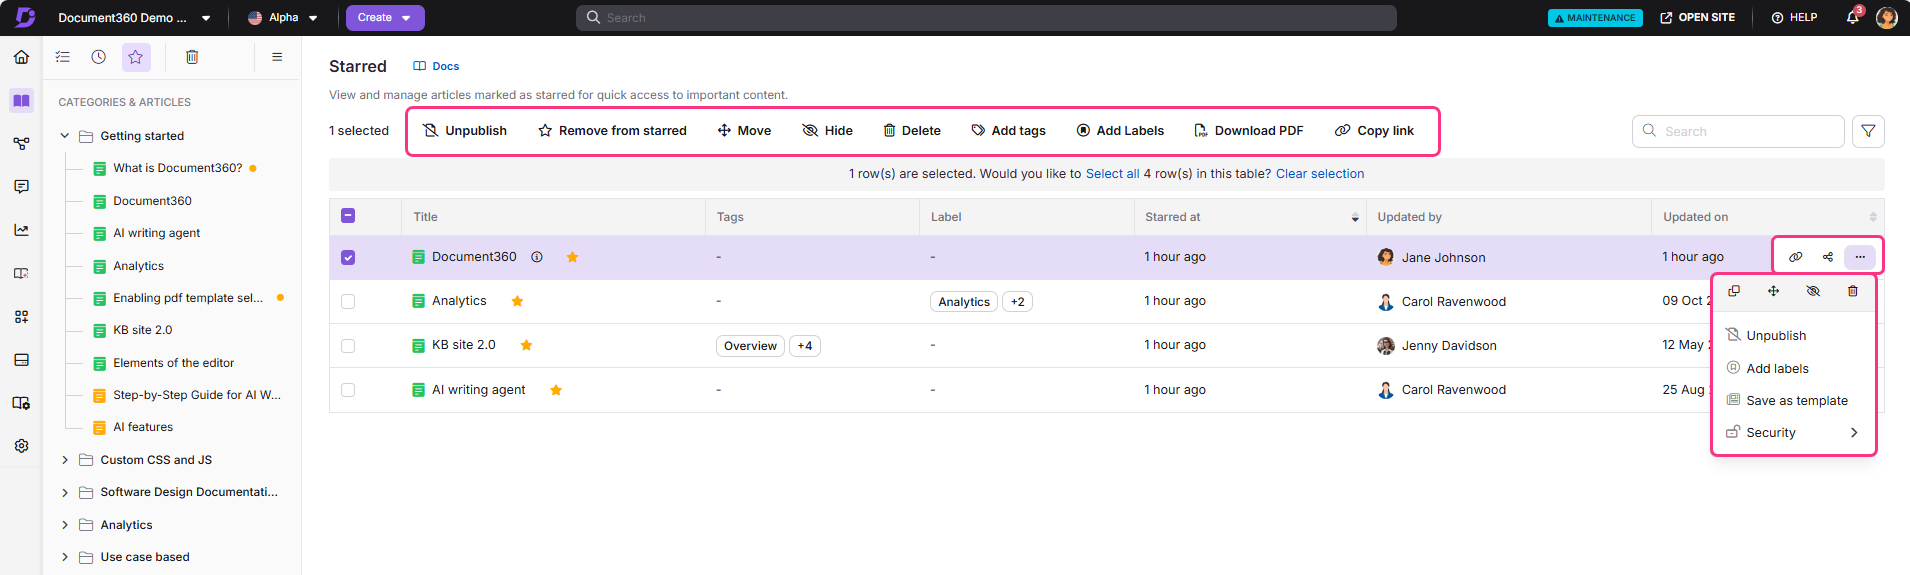Screen dimensions: 1910x575
Task: Uncheck the Document360 row checkbox
Action: [348, 257]
